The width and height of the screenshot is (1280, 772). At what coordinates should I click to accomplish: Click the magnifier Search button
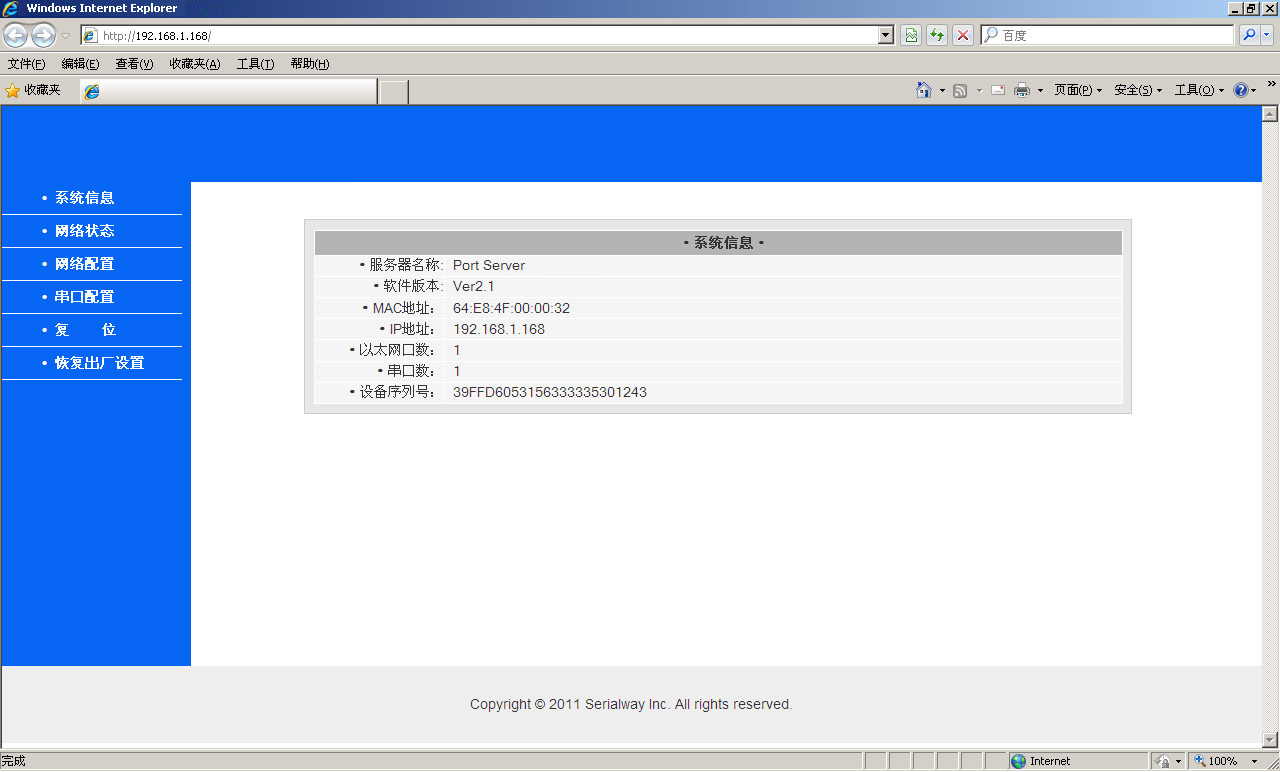pos(1249,35)
